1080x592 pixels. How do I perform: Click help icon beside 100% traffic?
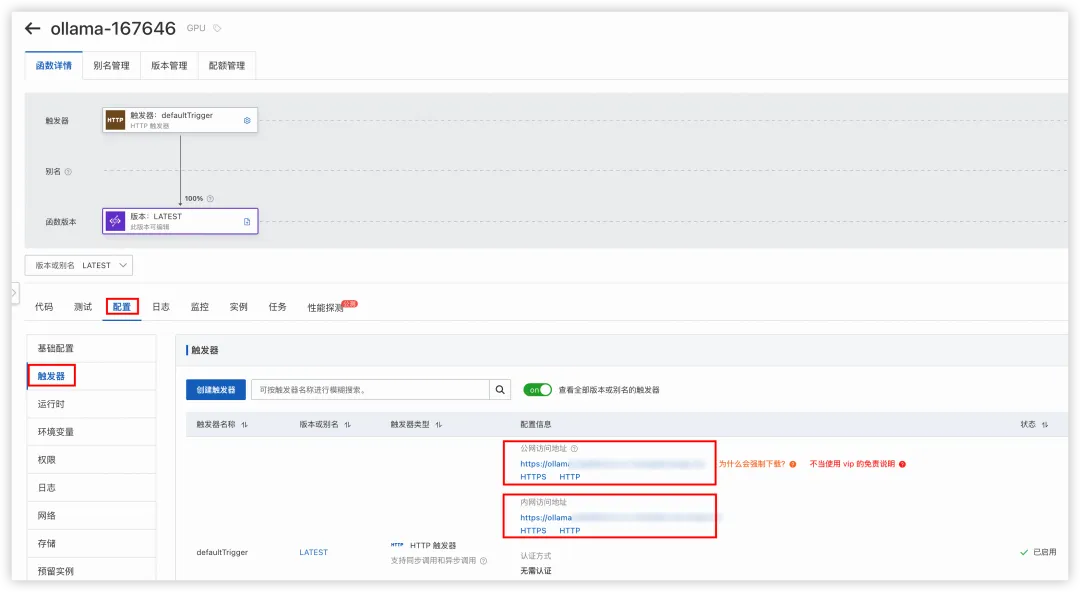pos(210,198)
